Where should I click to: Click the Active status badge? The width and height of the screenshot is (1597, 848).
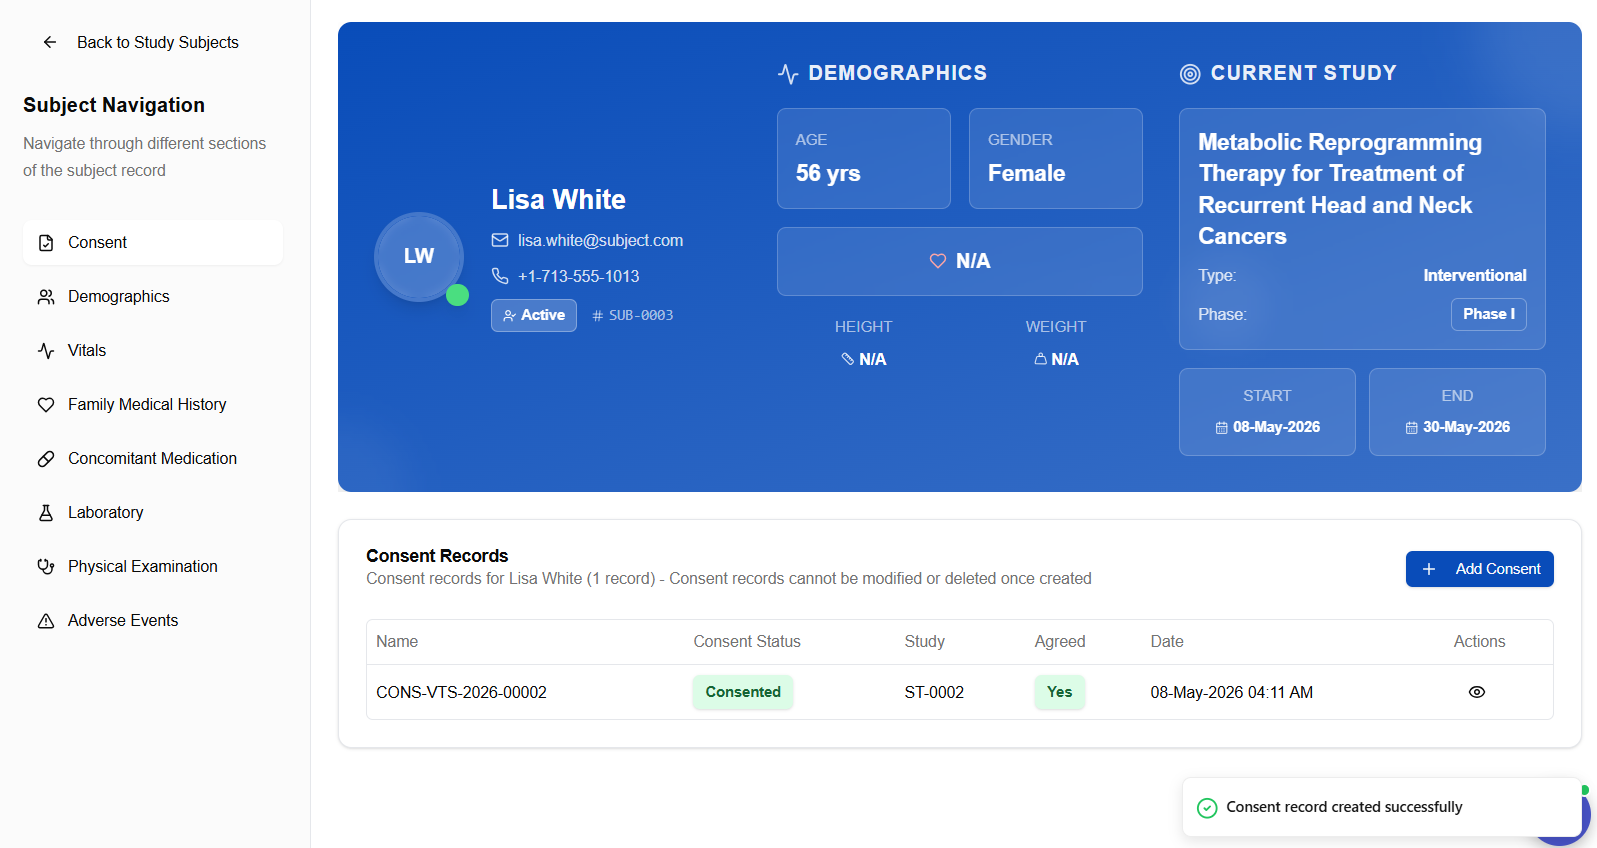pos(534,315)
